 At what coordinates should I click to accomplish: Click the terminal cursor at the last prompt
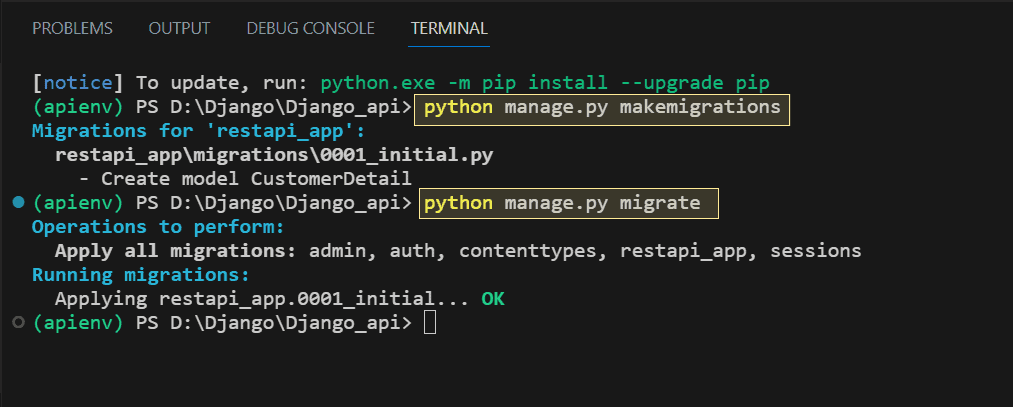coord(430,323)
